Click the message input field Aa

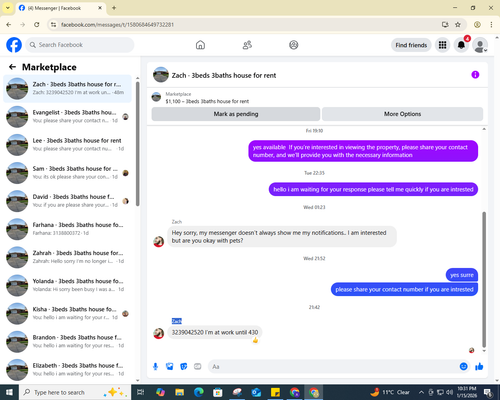coord(333,367)
